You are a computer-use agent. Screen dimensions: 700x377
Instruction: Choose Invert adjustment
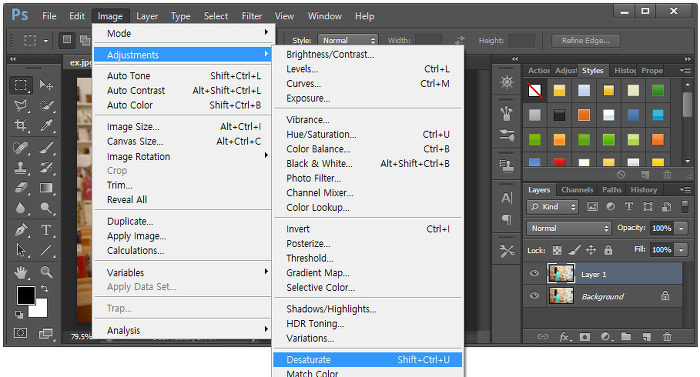pyautogui.click(x=368, y=229)
